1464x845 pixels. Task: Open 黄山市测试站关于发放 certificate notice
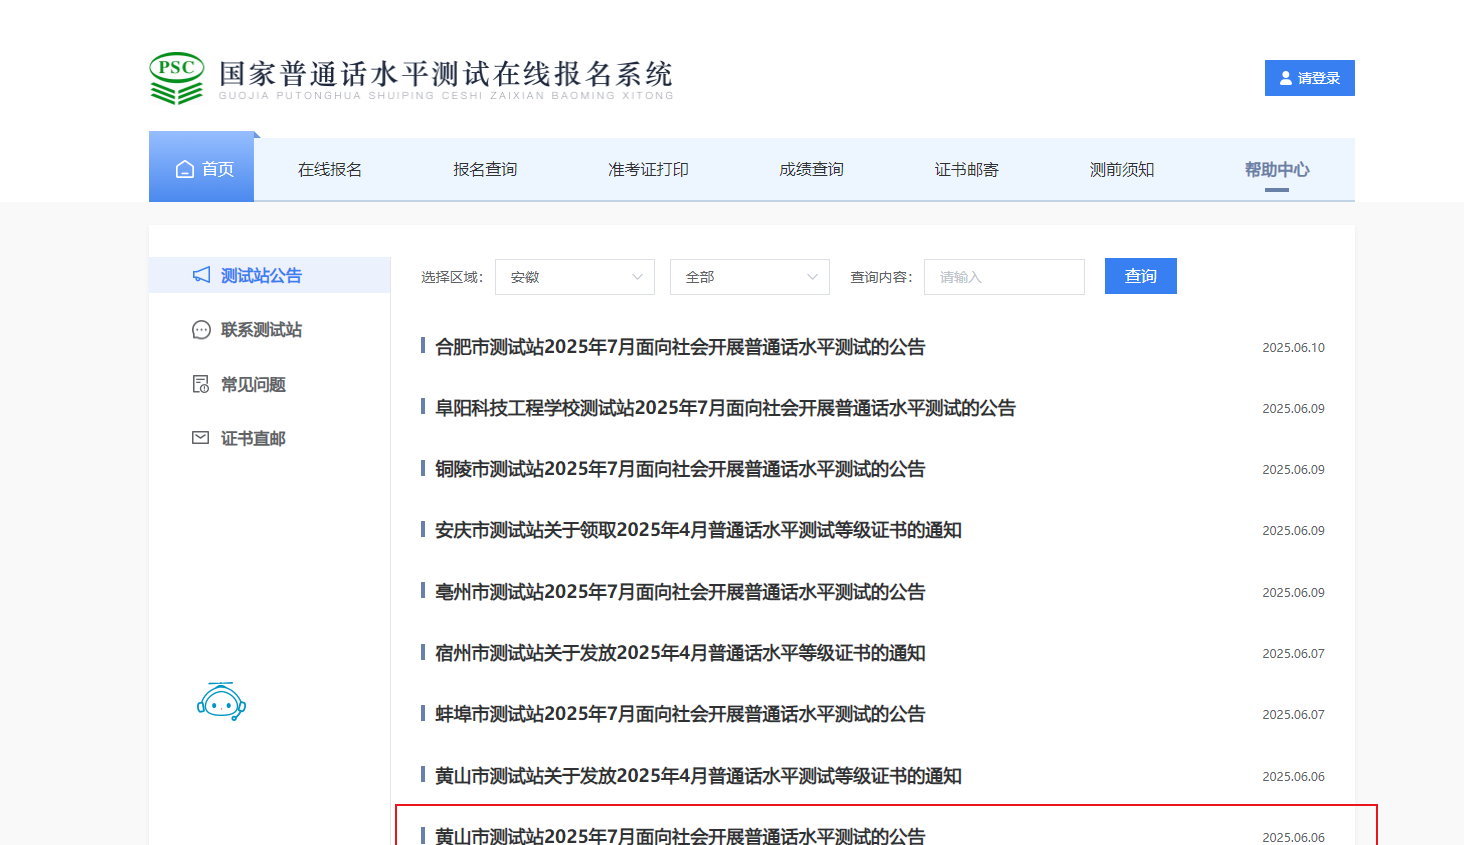point(698,776)
